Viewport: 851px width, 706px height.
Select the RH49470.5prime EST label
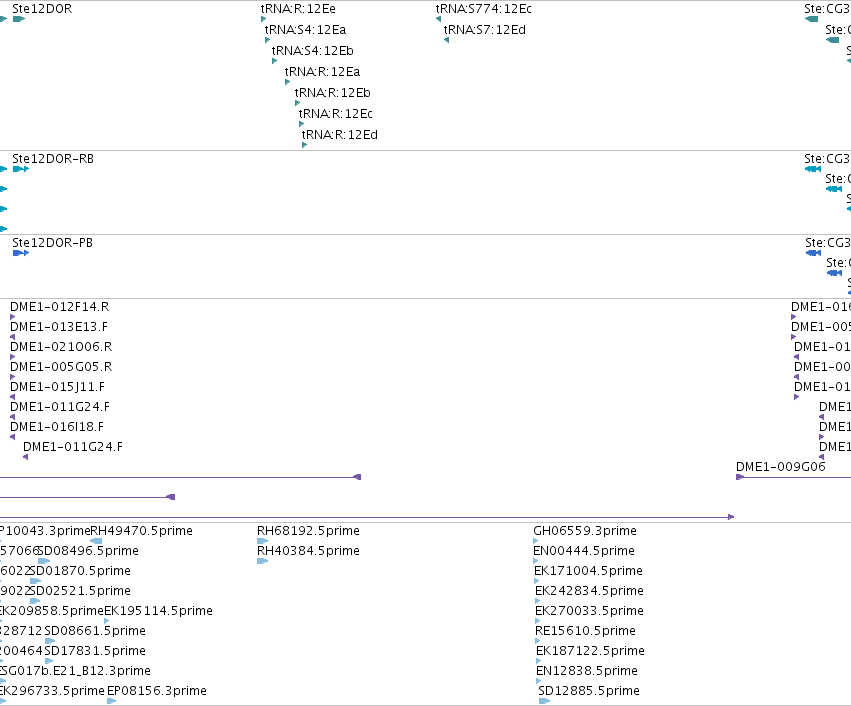coord(141,531)
